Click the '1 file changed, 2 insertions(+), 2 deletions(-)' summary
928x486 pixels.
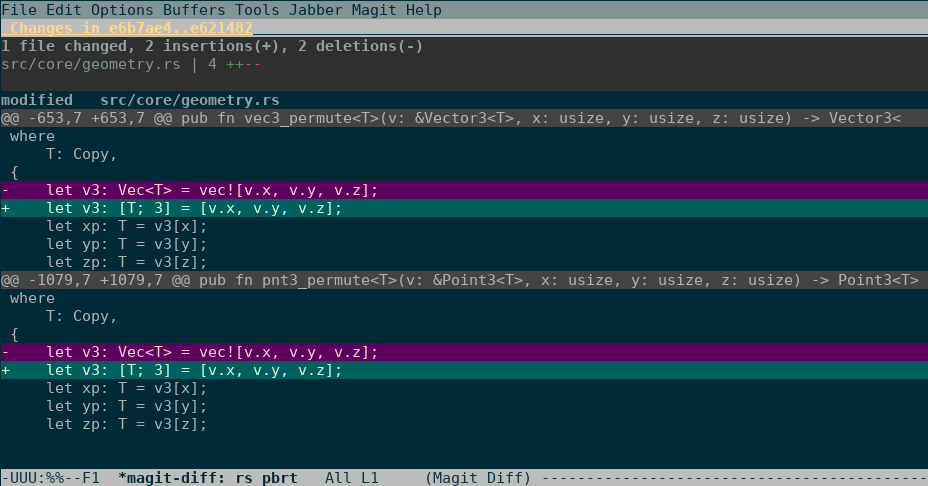point(212,46)
